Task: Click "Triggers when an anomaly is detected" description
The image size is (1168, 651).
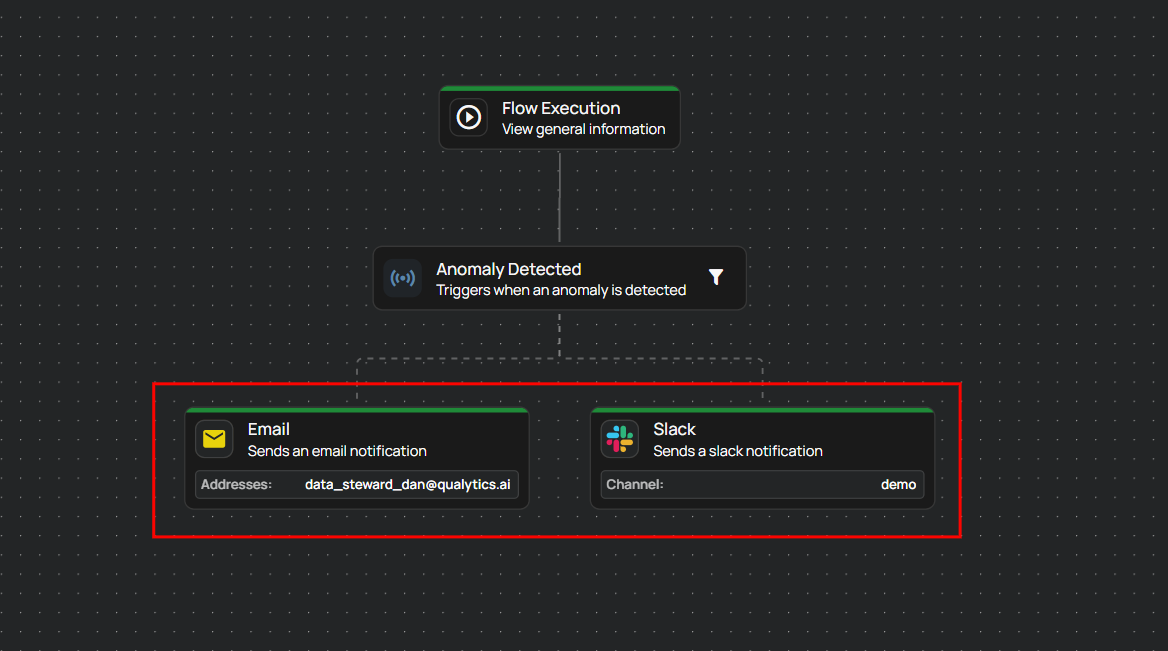Action: [560, 290]
